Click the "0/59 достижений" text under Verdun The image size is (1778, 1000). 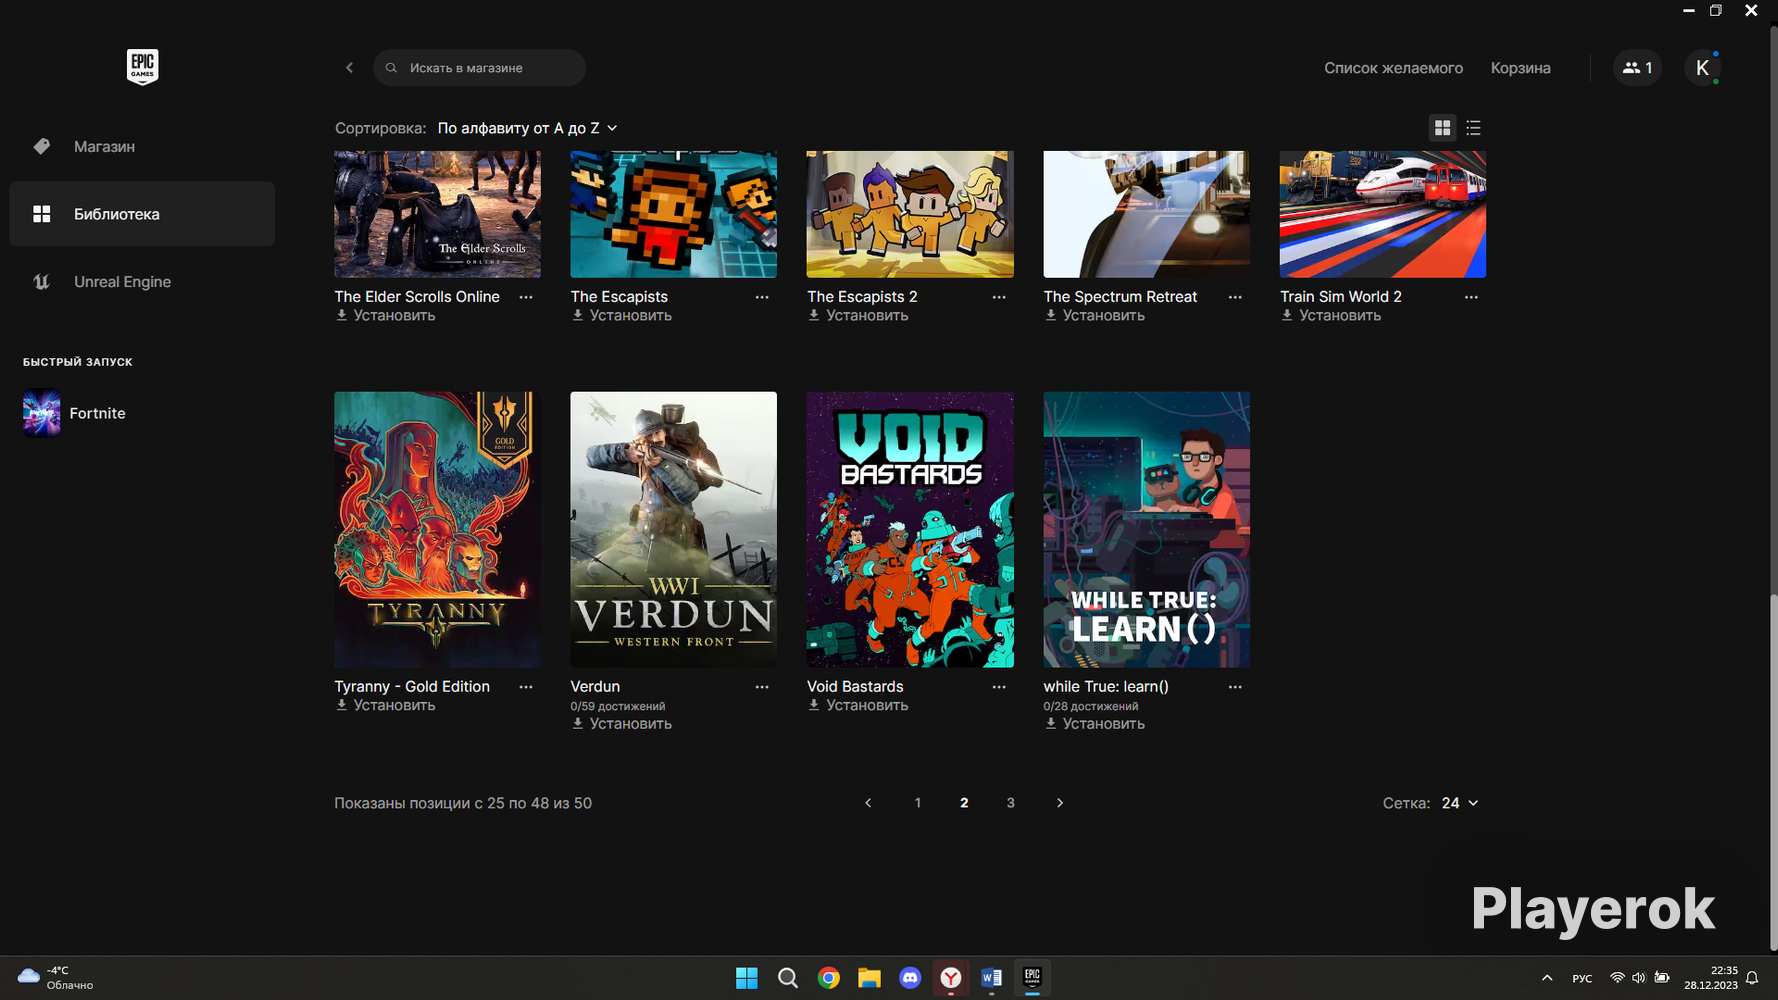click(x=617, y=706)
